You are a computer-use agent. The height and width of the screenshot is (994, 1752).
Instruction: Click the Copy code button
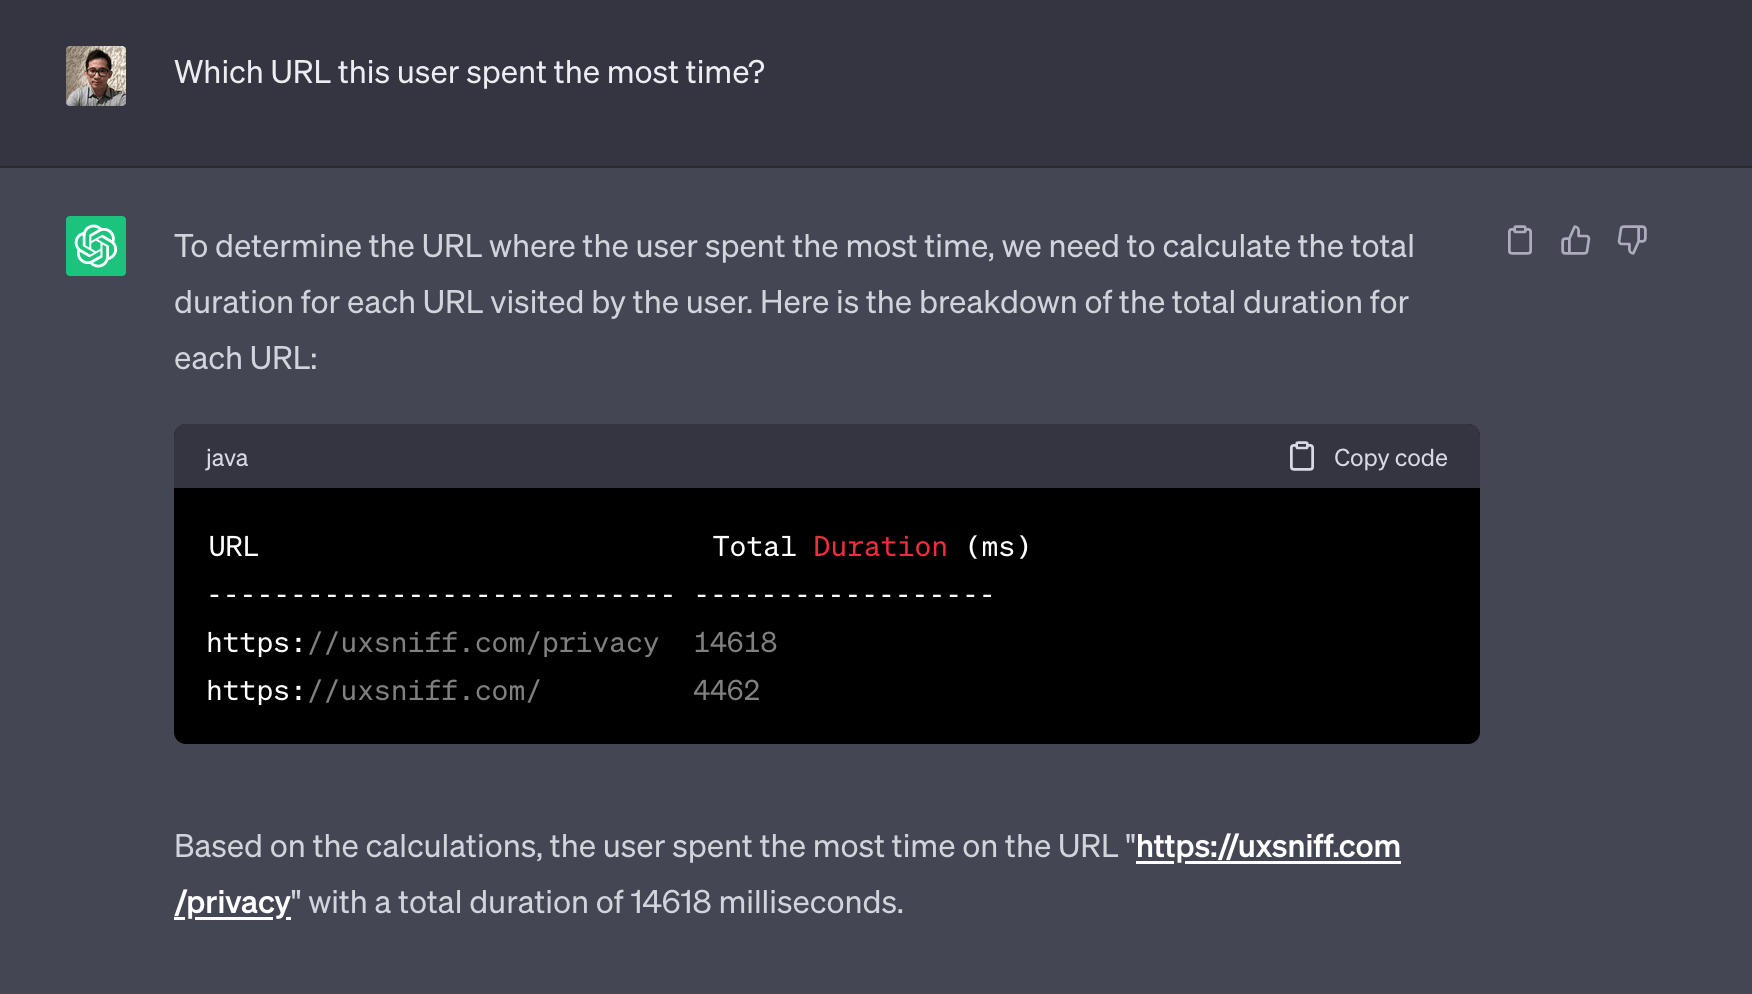tap(1389, 457)
